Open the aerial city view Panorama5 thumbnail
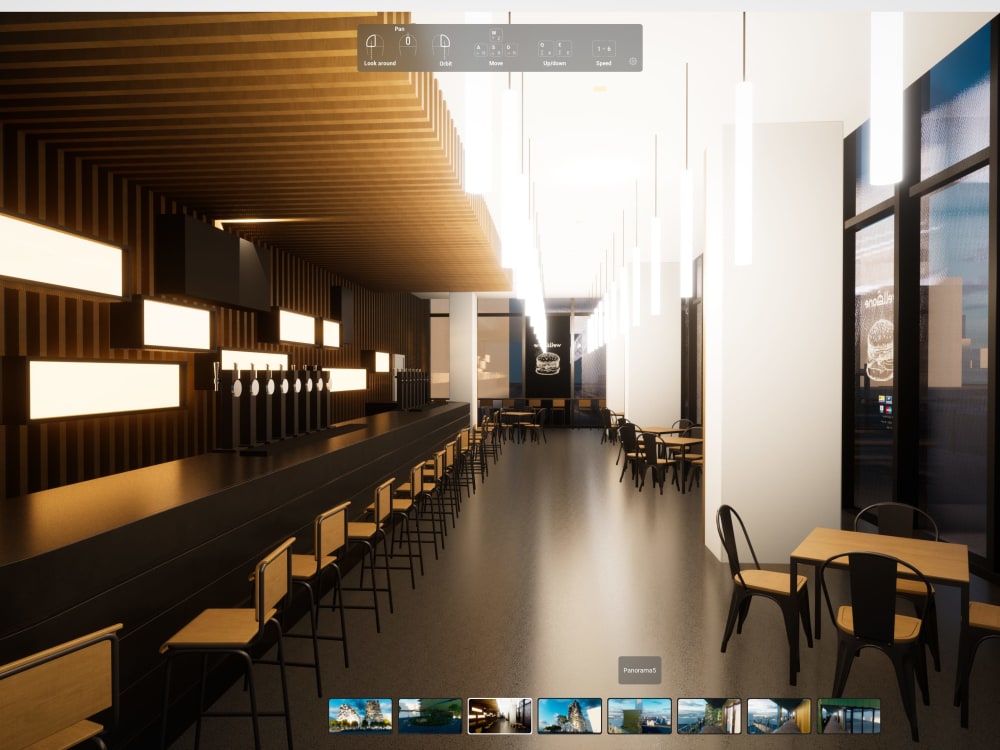 click(640, 716)
